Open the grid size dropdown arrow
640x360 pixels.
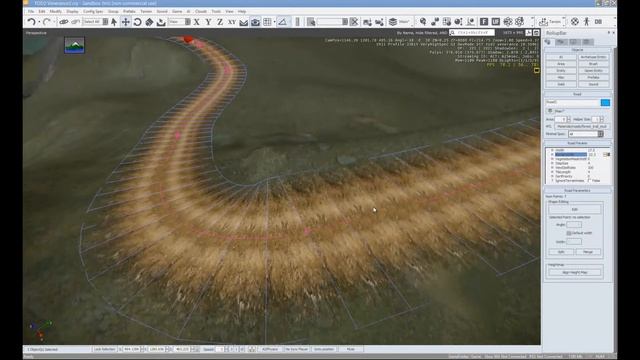click(x=274, y=22)
